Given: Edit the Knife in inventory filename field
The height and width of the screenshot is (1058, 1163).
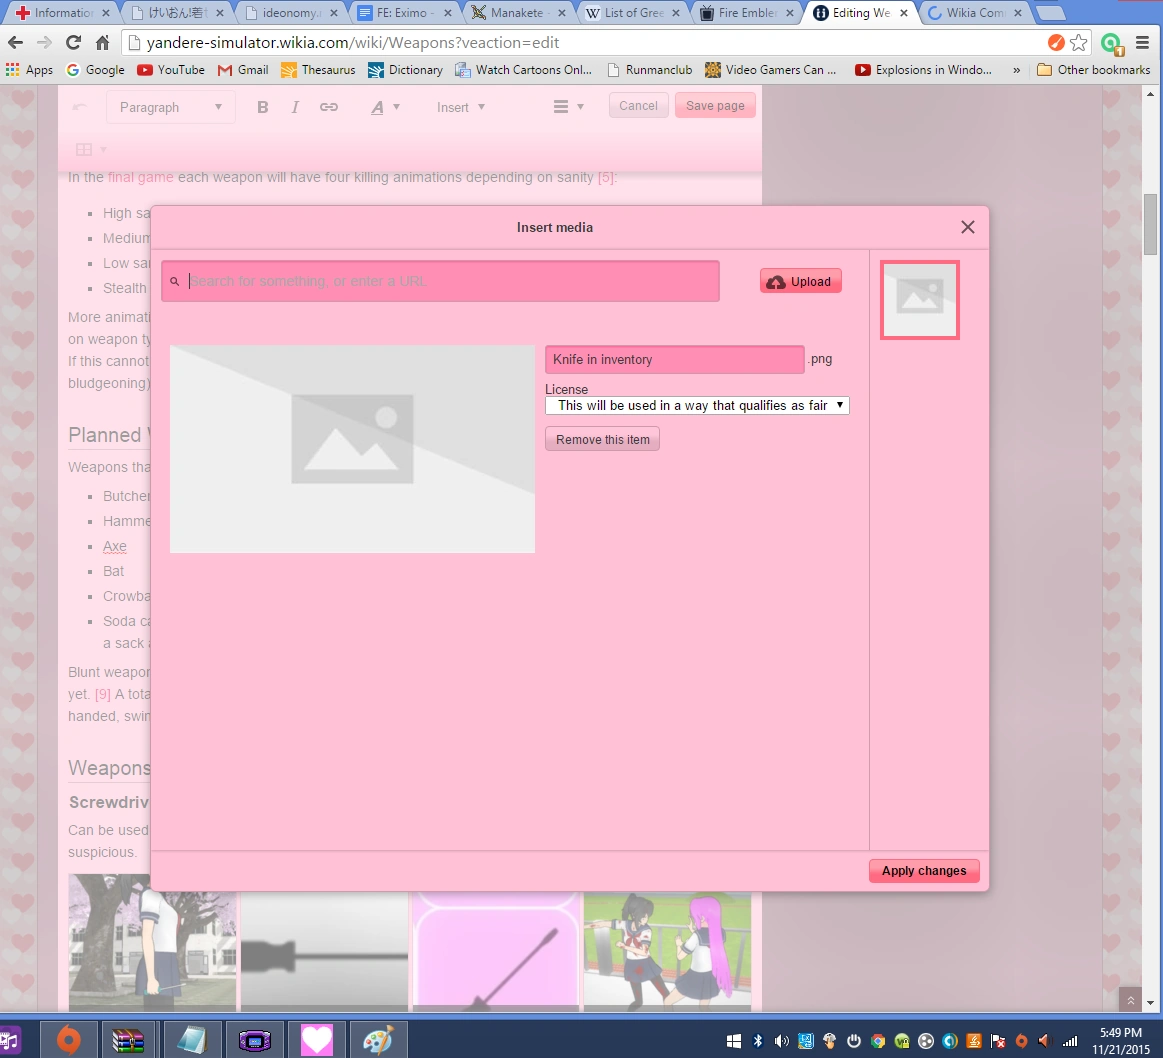Looking at the screenshot, I should pyautogui.click(x=674, y=360).
